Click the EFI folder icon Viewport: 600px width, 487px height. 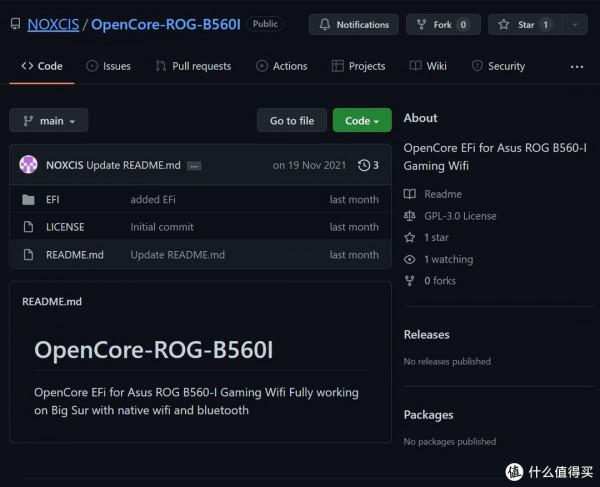[28, 200]
